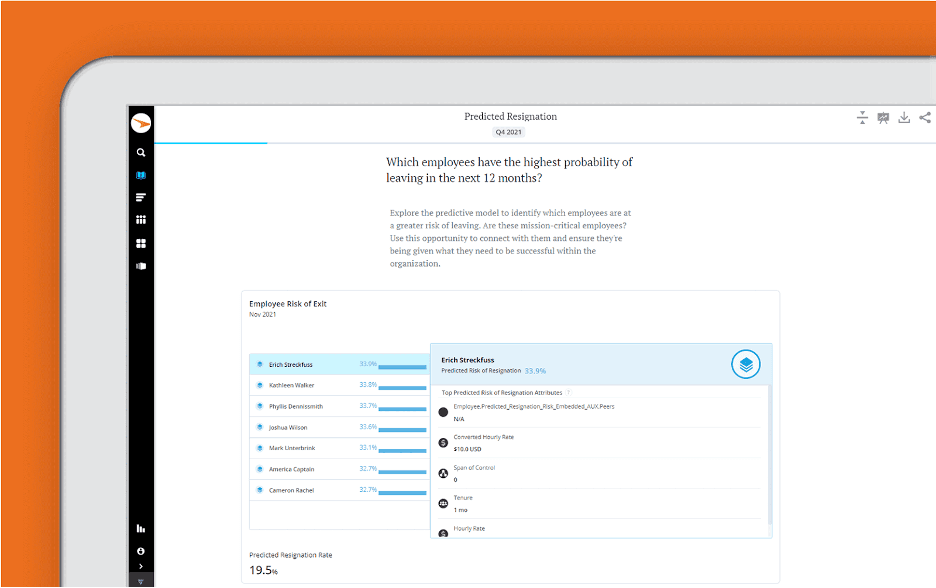This screenshot has width=936, height=588.
Task: Click the Employee Risk of Exit title
Action: [288, 304]
